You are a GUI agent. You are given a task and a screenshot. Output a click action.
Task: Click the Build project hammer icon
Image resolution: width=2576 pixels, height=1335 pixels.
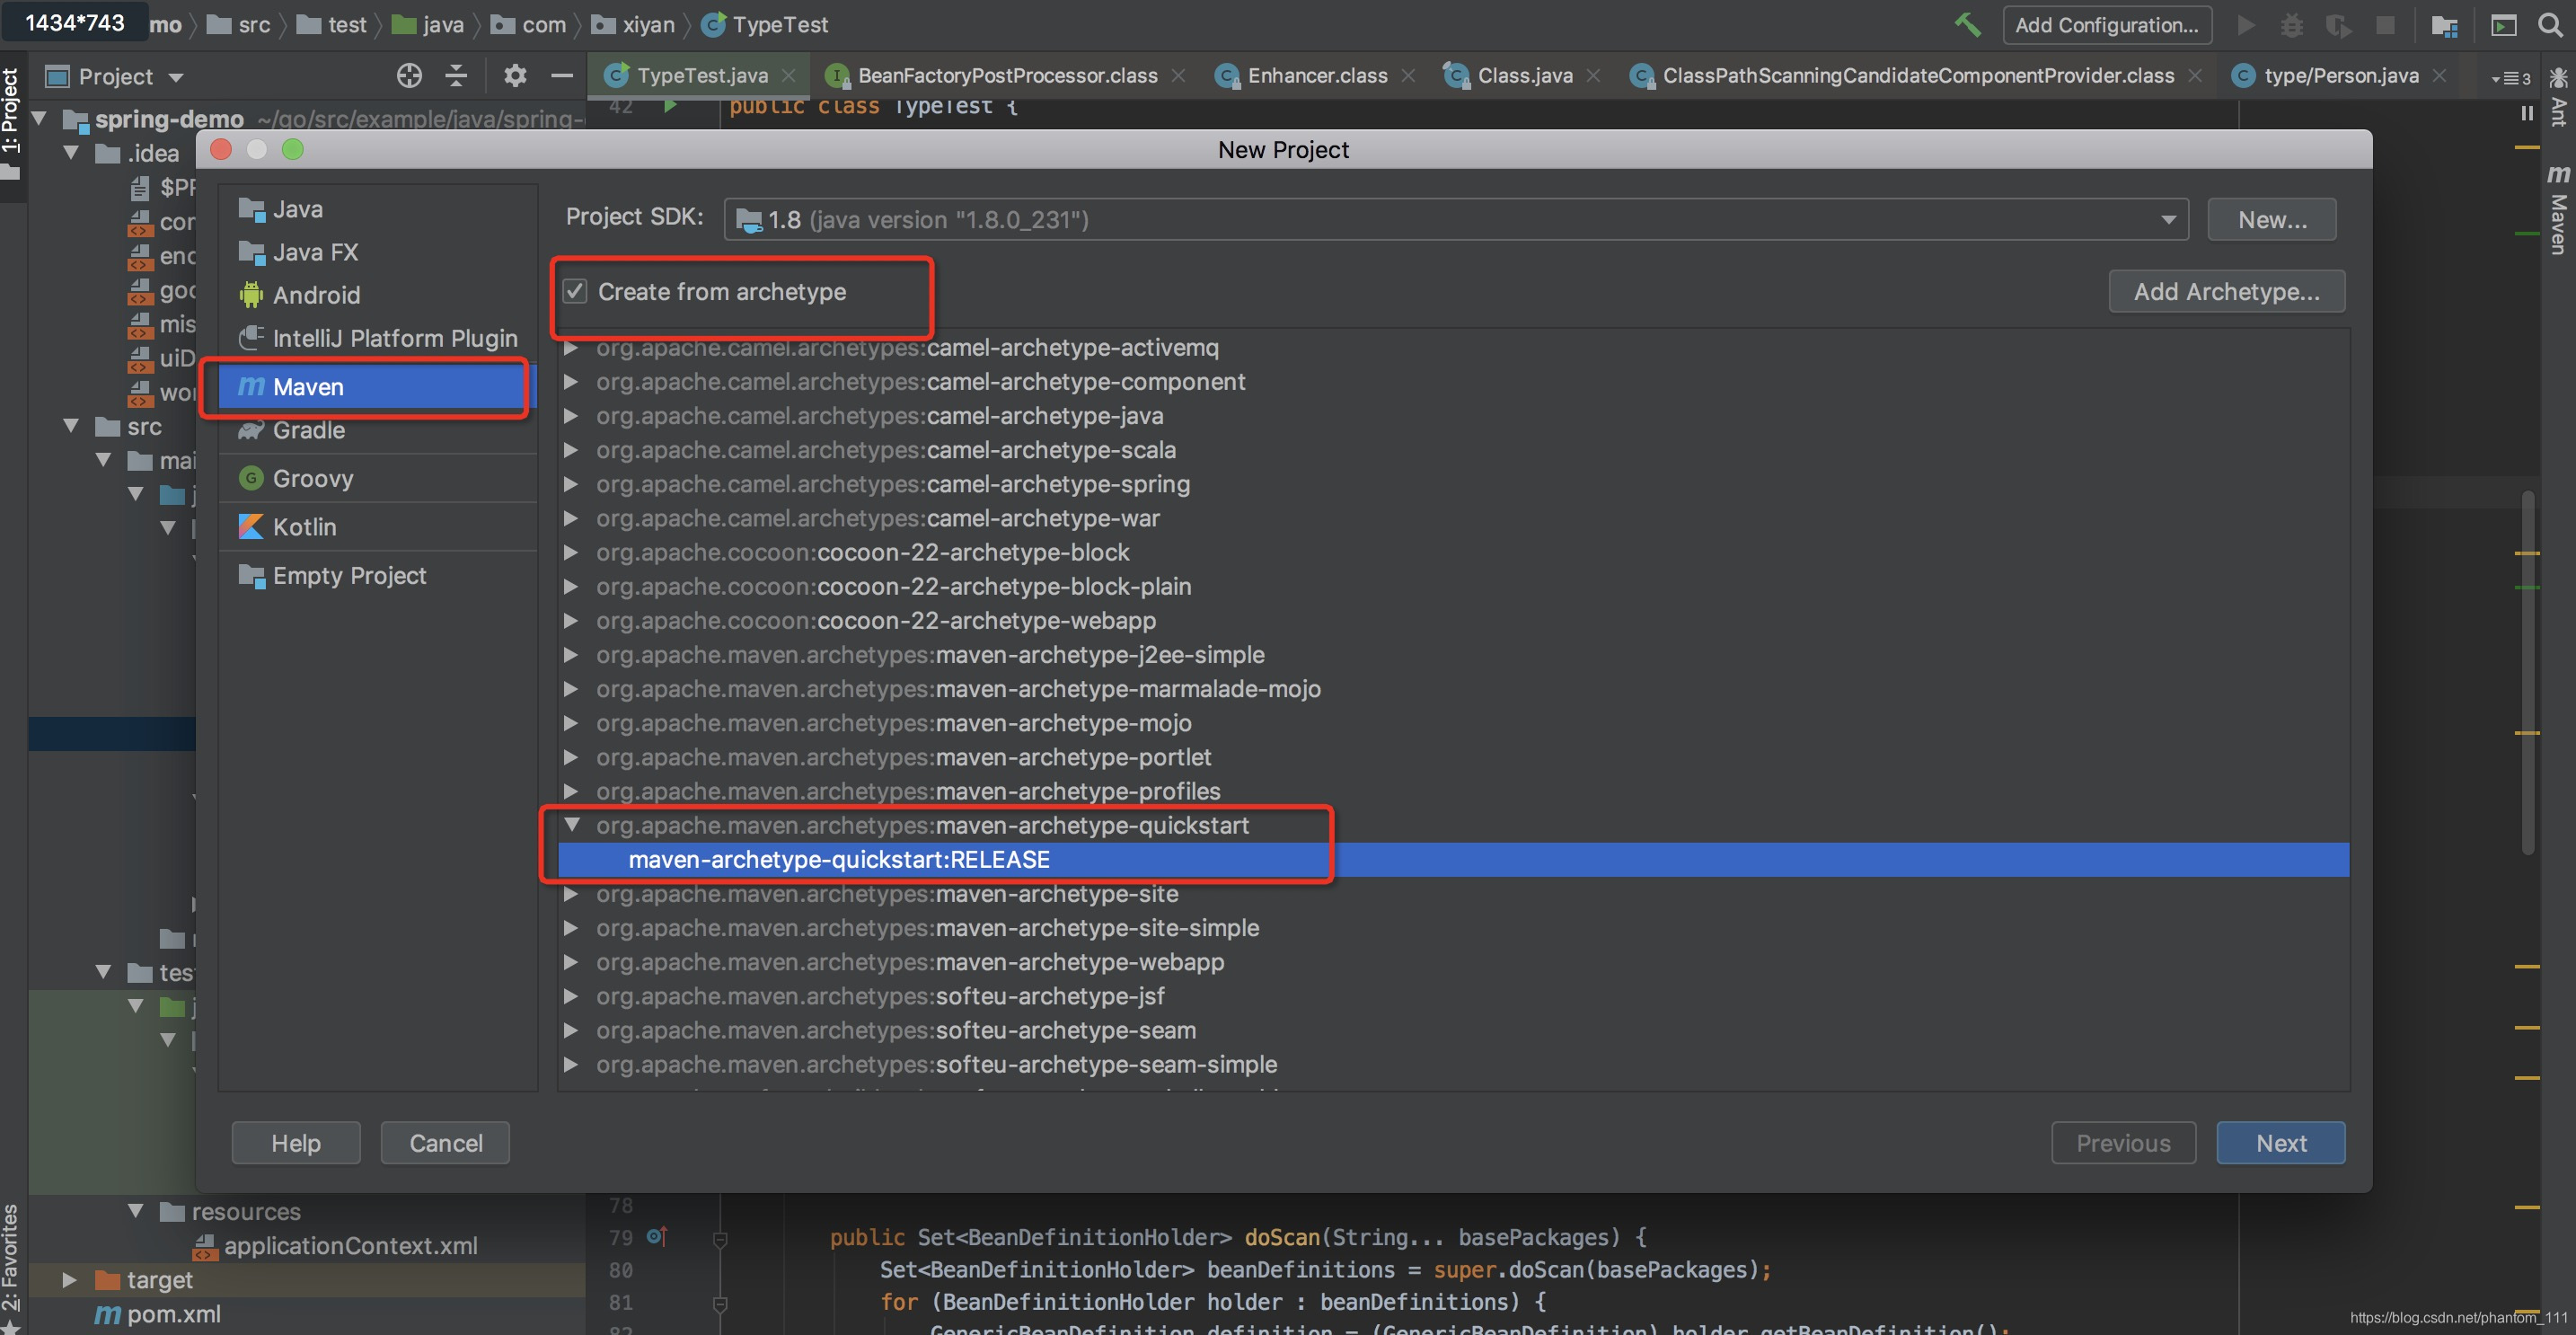(x=1966, y=24)
